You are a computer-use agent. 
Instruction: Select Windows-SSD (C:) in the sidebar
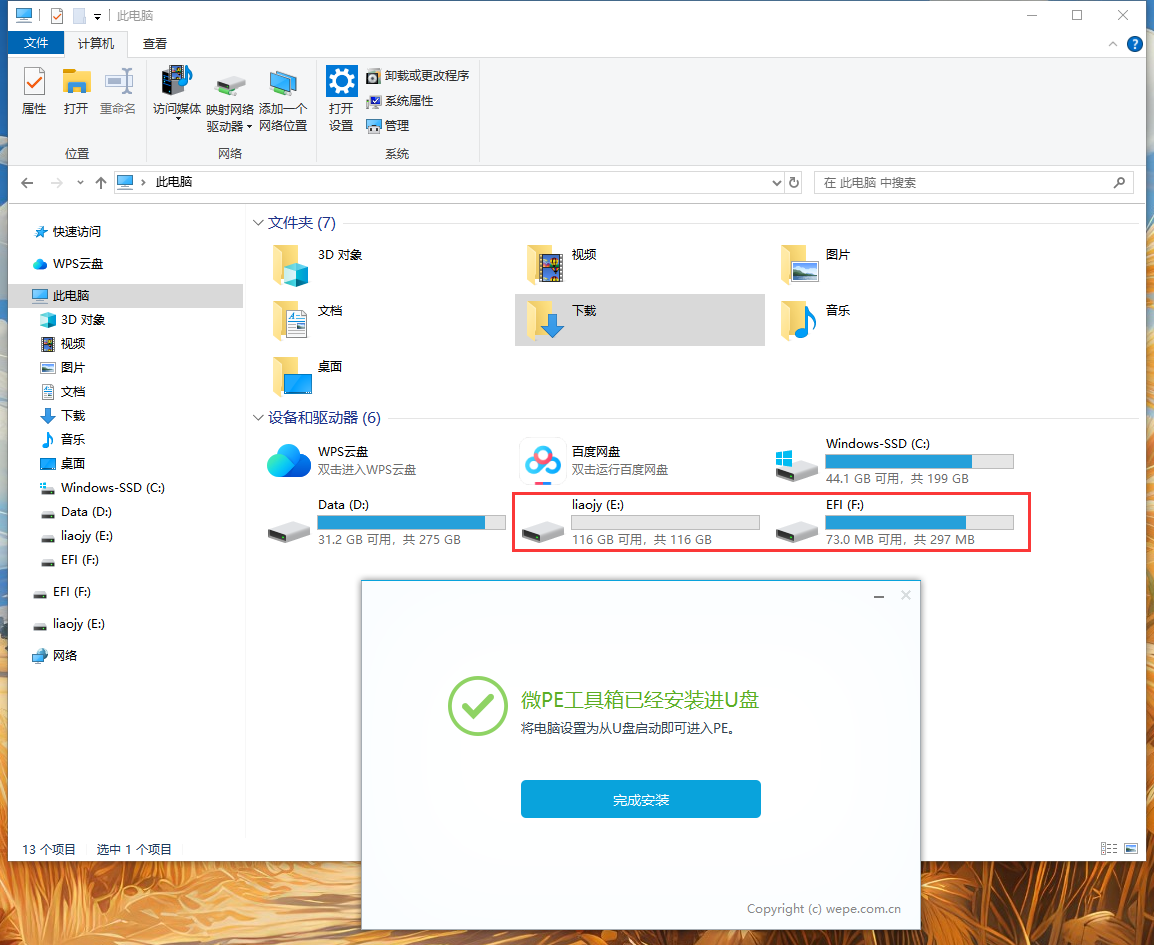click(x=102, y=487)
